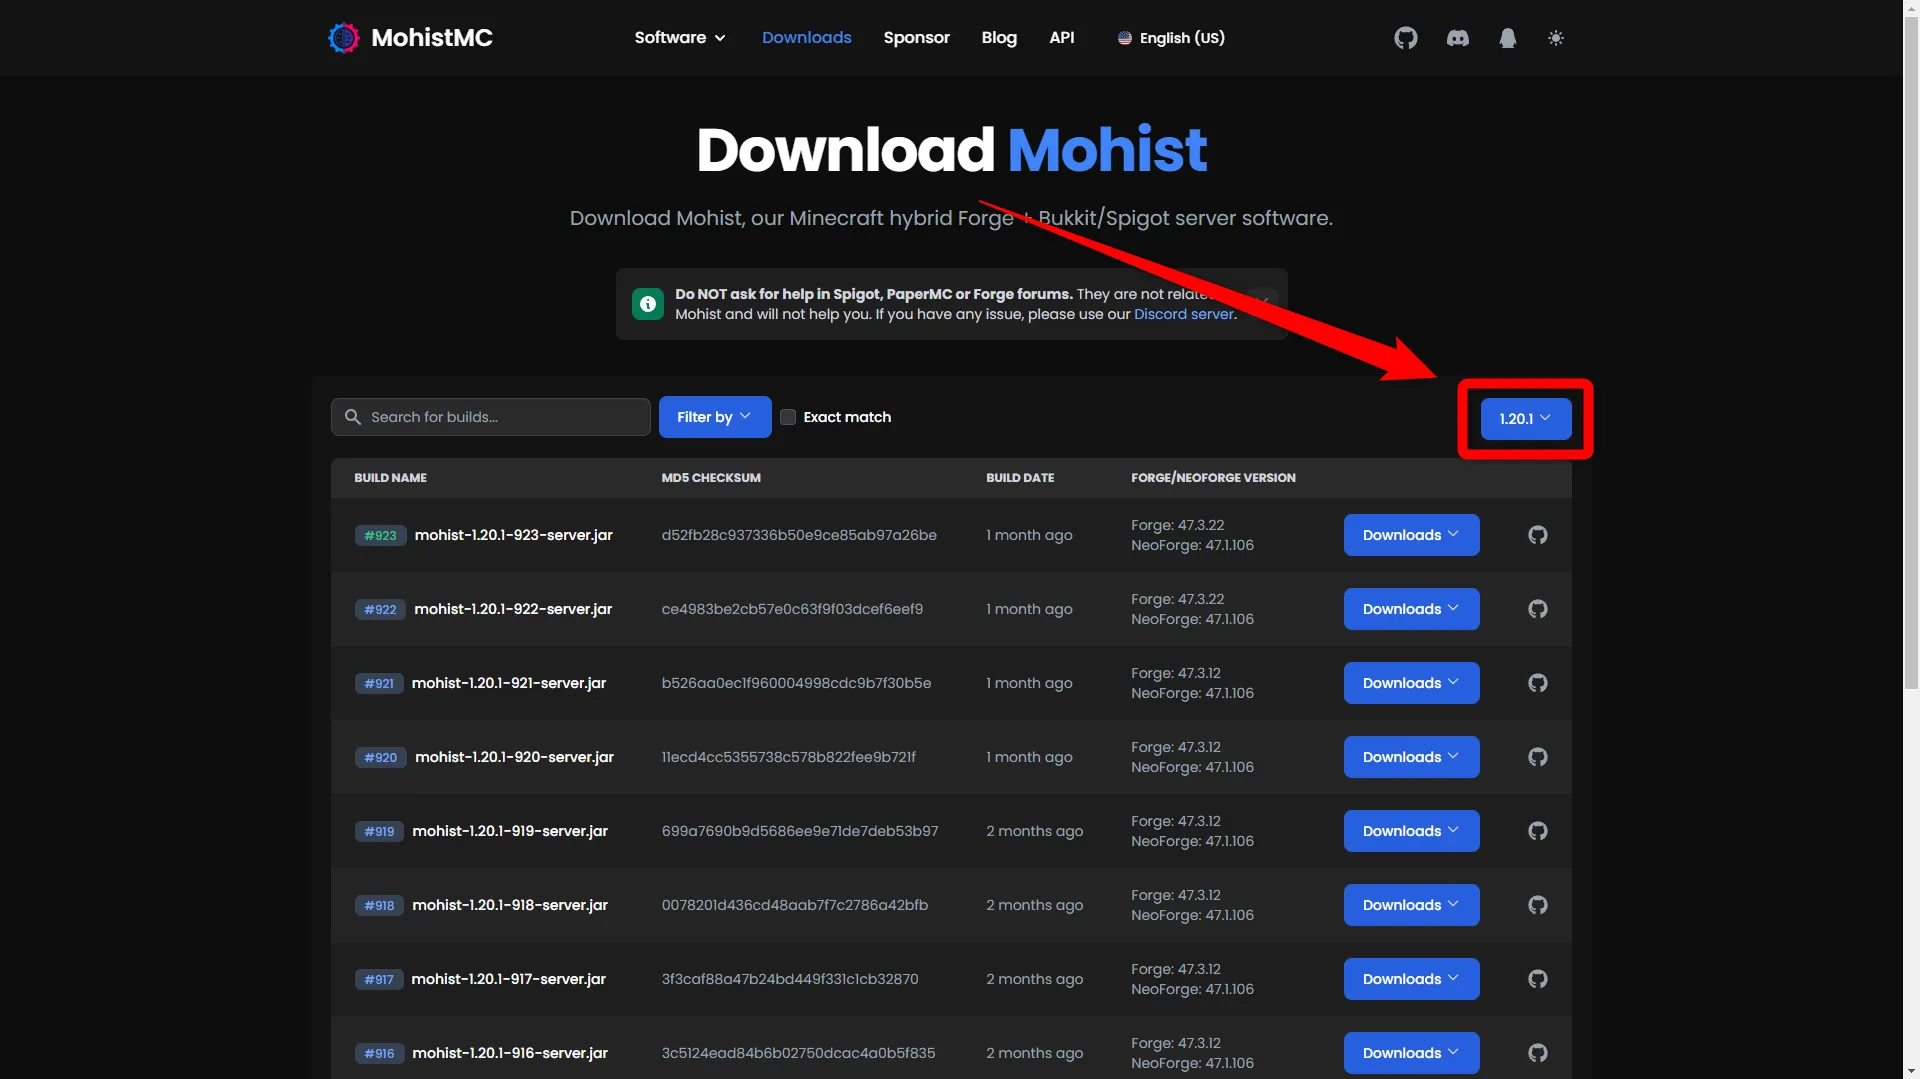Click the BUILD DATE column header
The image size is (1920, 1079).
point(1020,478)
